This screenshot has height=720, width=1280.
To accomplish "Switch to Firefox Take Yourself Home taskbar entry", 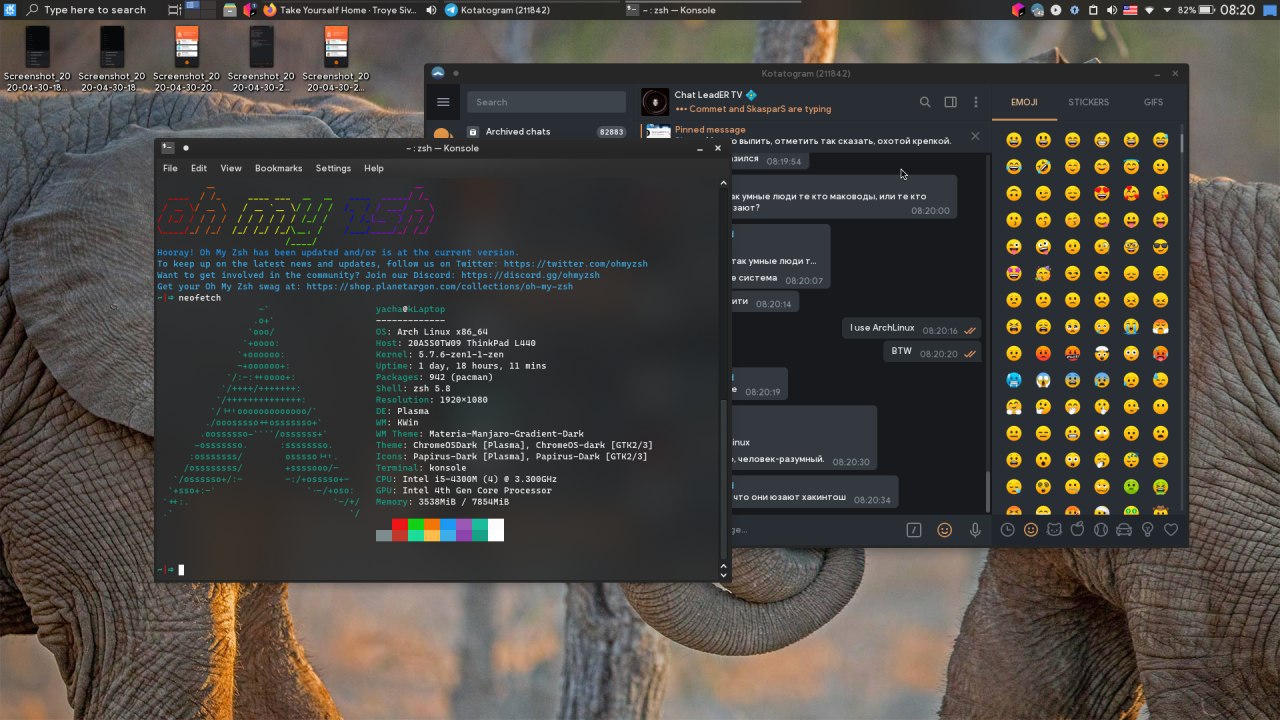I will tap(343, 10).
